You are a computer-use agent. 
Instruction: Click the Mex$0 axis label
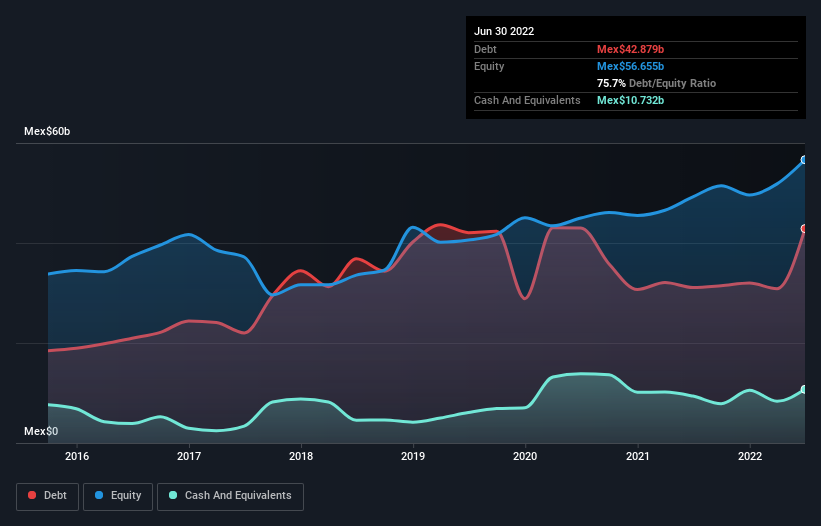(41, 431)
